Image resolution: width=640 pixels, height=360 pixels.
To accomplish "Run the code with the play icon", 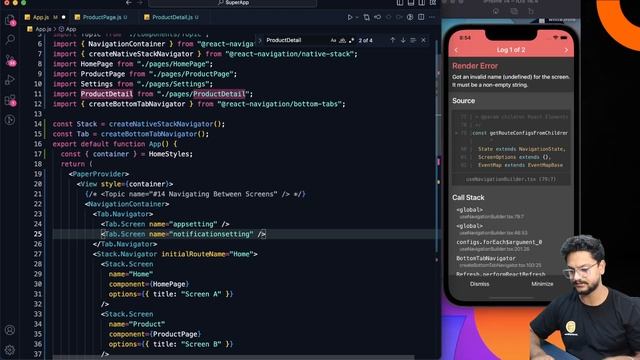I will 350,17.
